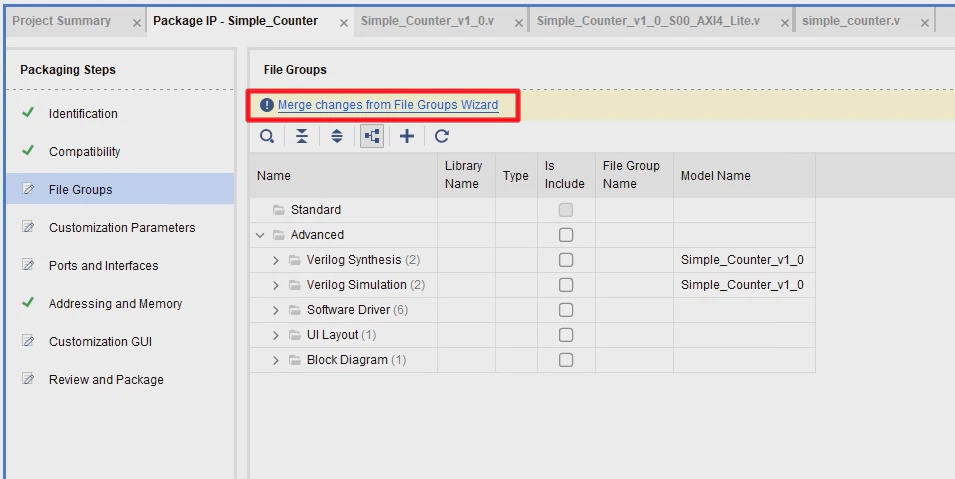The height and width of the screenshot is (479, 955).
Task: Close the Project Summary tab
Action: click(136, 23)
